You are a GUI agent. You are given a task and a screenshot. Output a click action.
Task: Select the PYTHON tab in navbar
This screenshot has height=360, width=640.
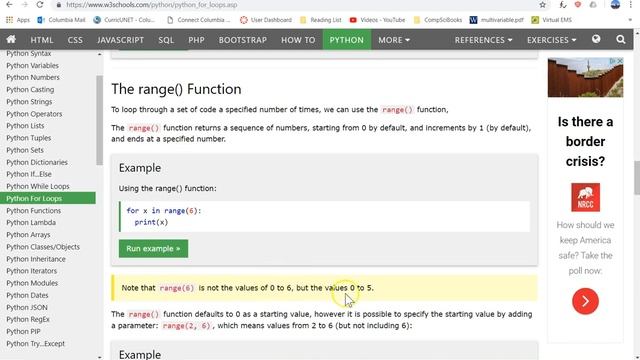pos(347,40)
